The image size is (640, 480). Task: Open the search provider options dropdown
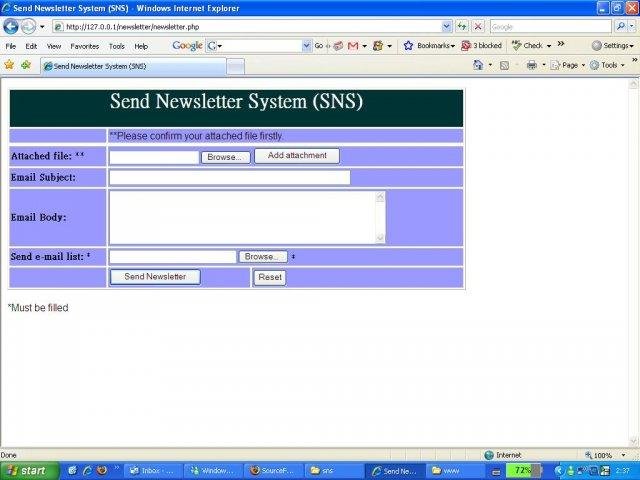632,27
